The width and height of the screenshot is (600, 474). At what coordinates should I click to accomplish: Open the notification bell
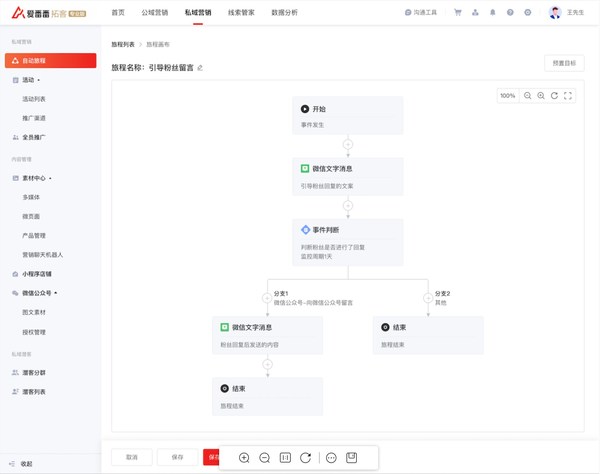point(493,13)
